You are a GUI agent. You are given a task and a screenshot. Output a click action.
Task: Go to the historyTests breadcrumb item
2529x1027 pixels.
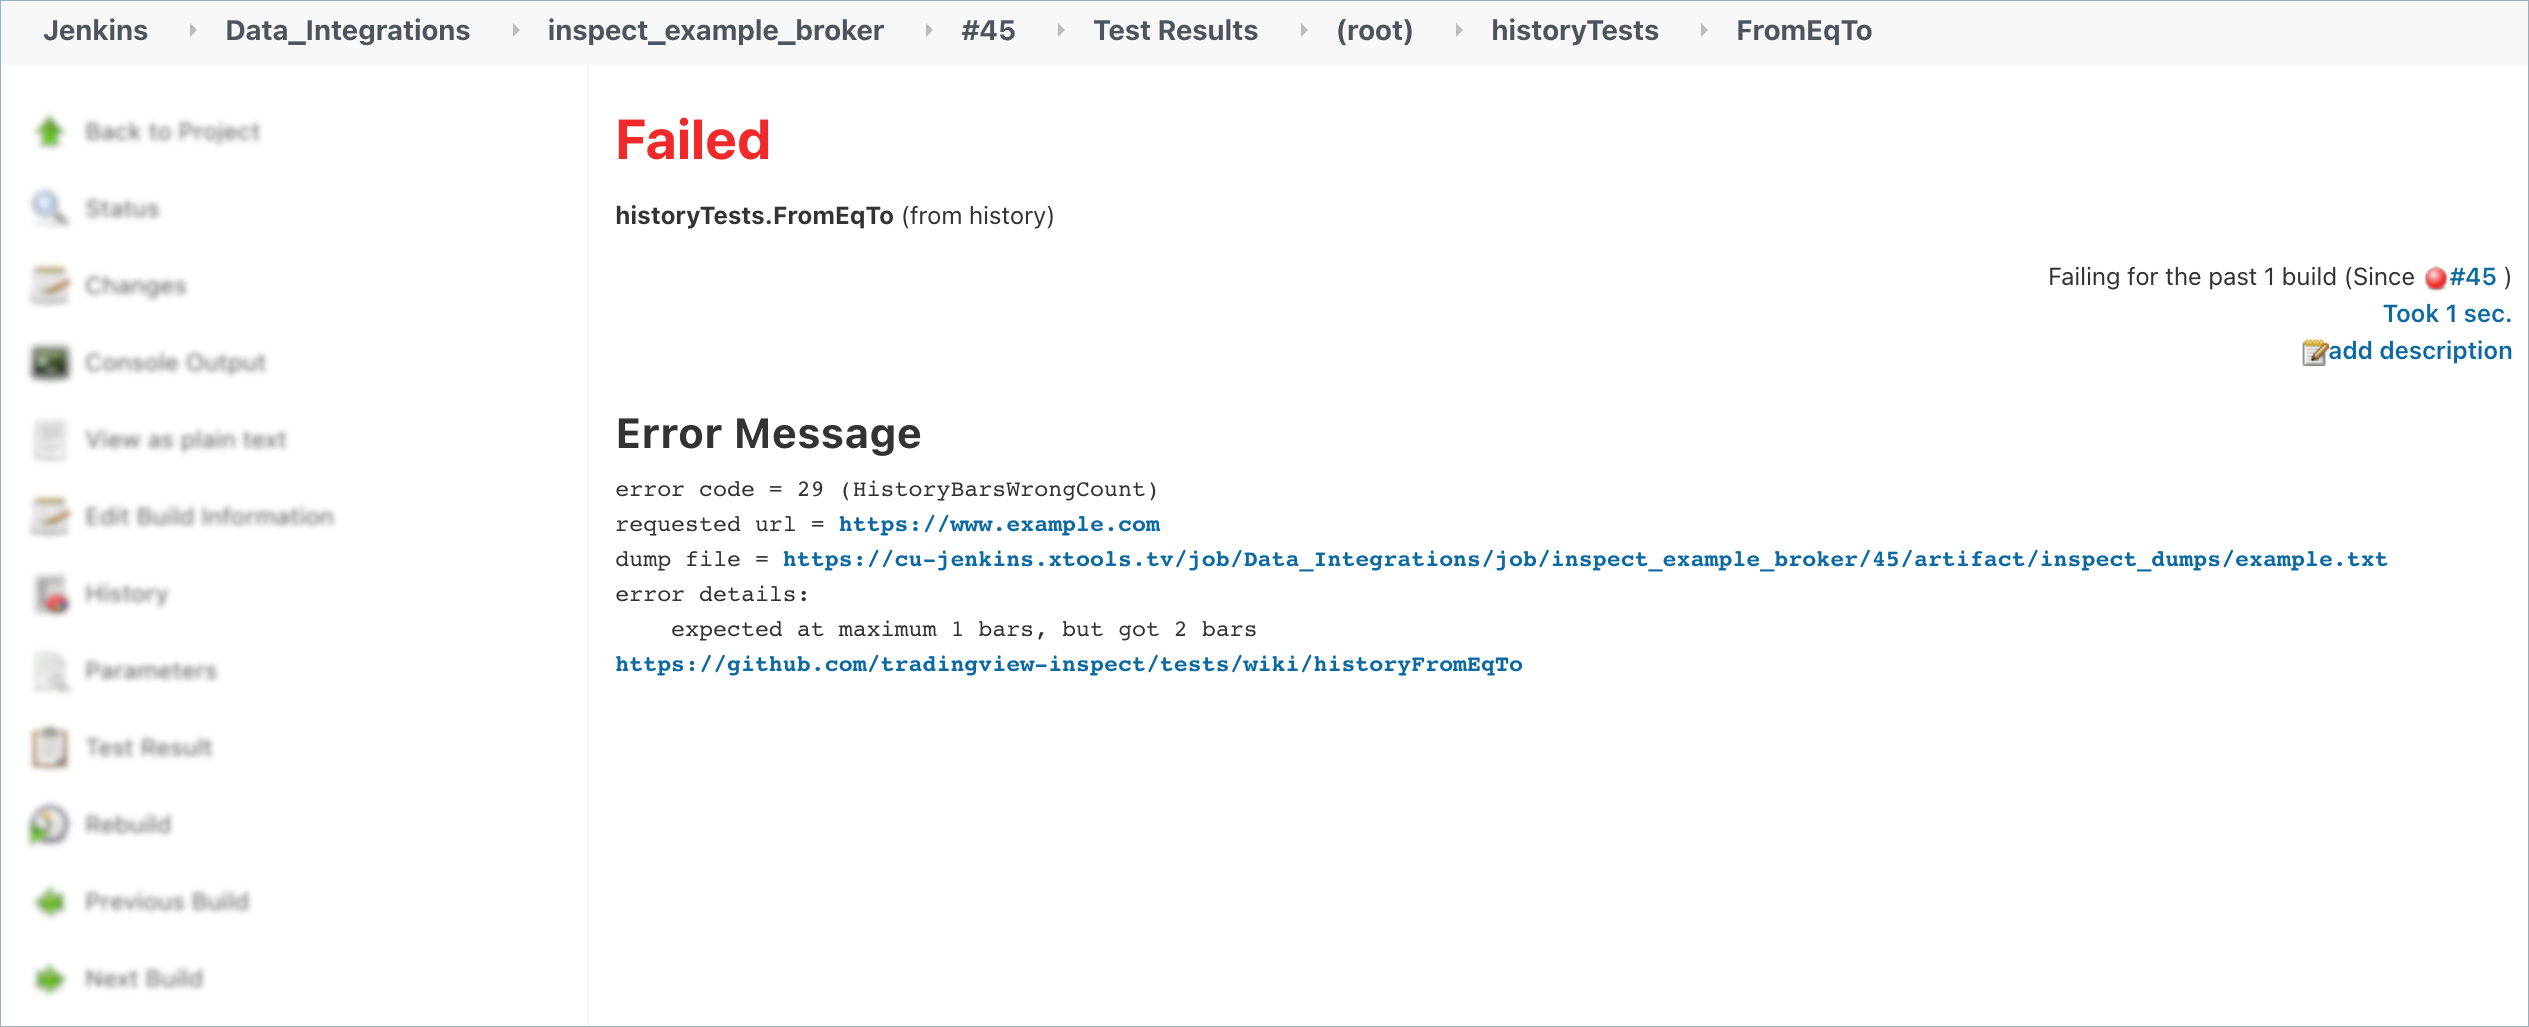[x=1574, y=31]
